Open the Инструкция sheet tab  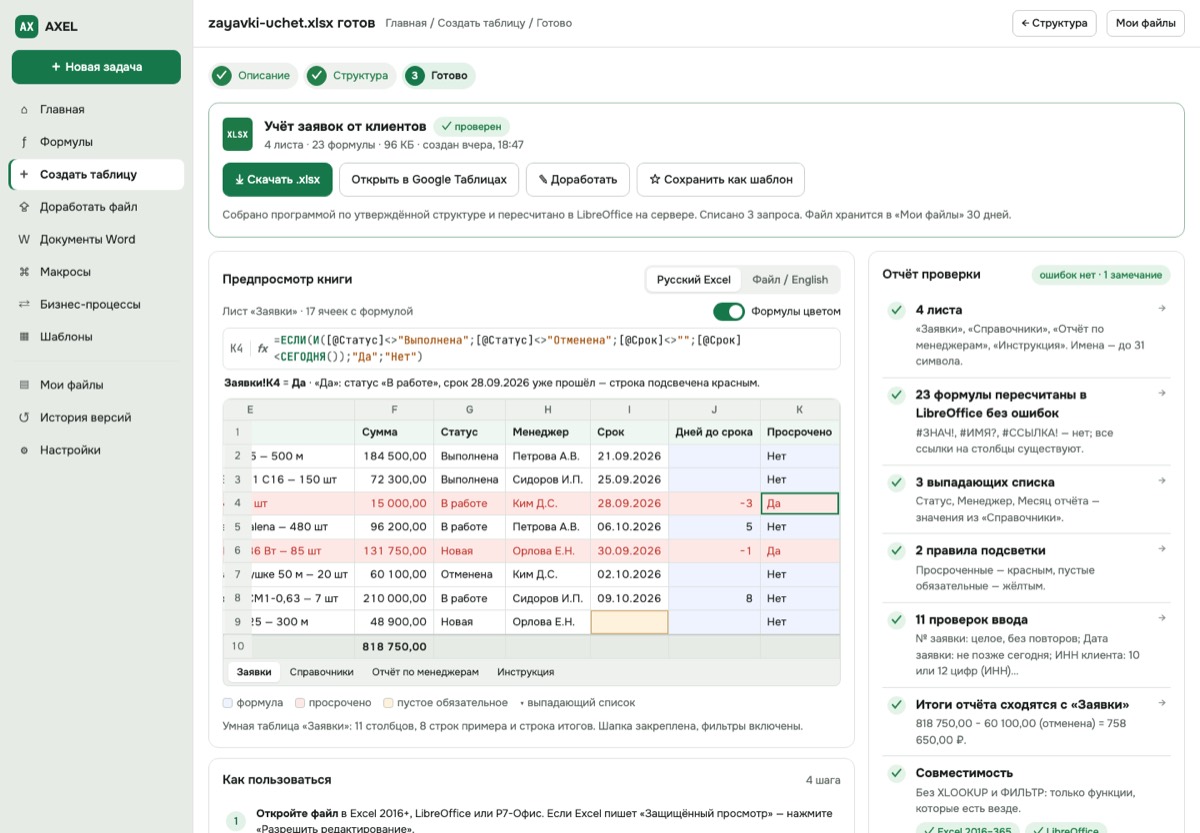coord(525,672)
